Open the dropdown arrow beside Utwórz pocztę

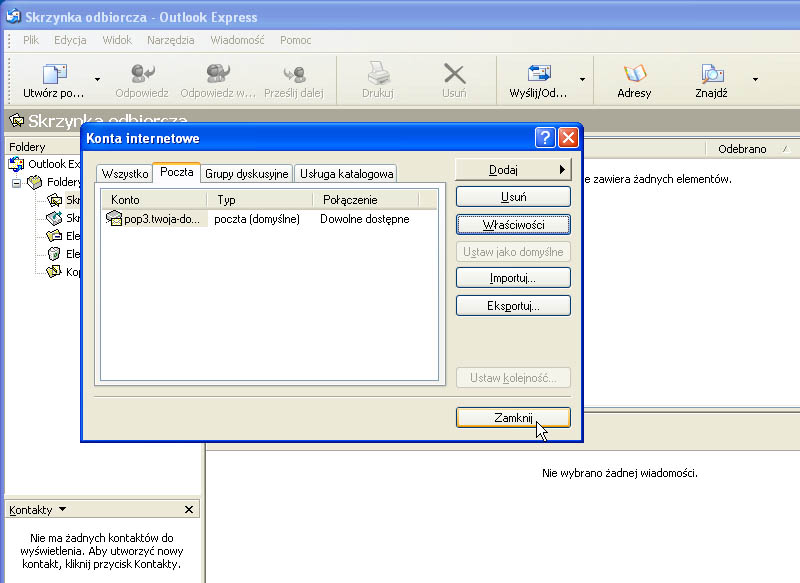click(97, 80)
